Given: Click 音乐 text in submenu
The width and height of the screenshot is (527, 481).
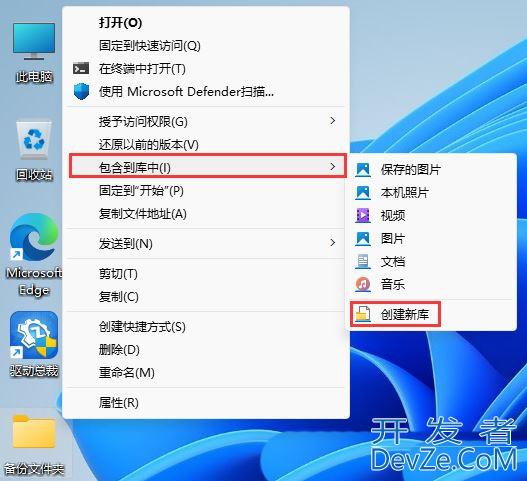Looking at the screenshot, I should (x=393, y=284).
